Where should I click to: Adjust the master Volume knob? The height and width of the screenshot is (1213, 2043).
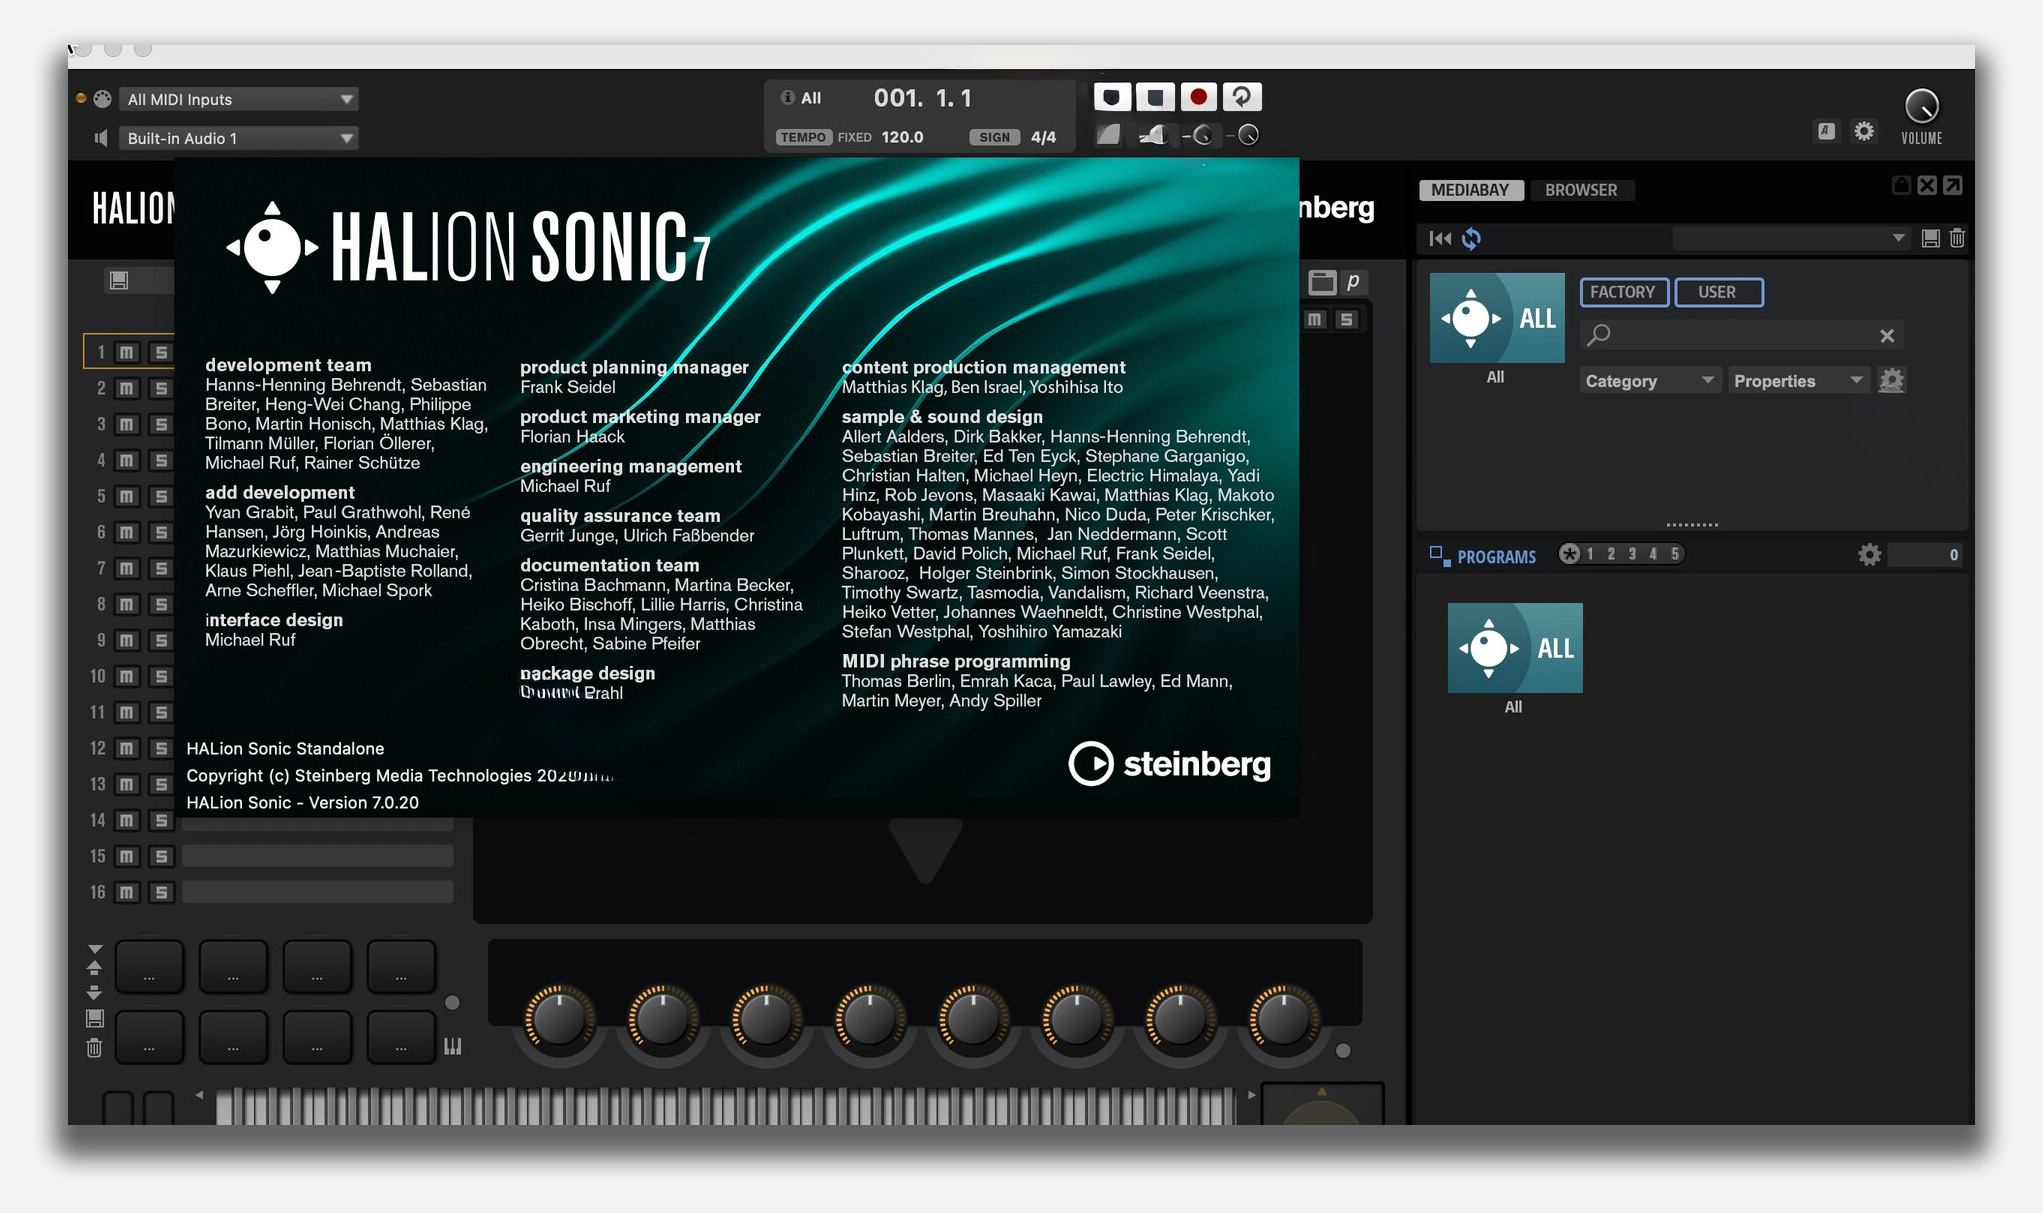click(x=1921, y=106)
